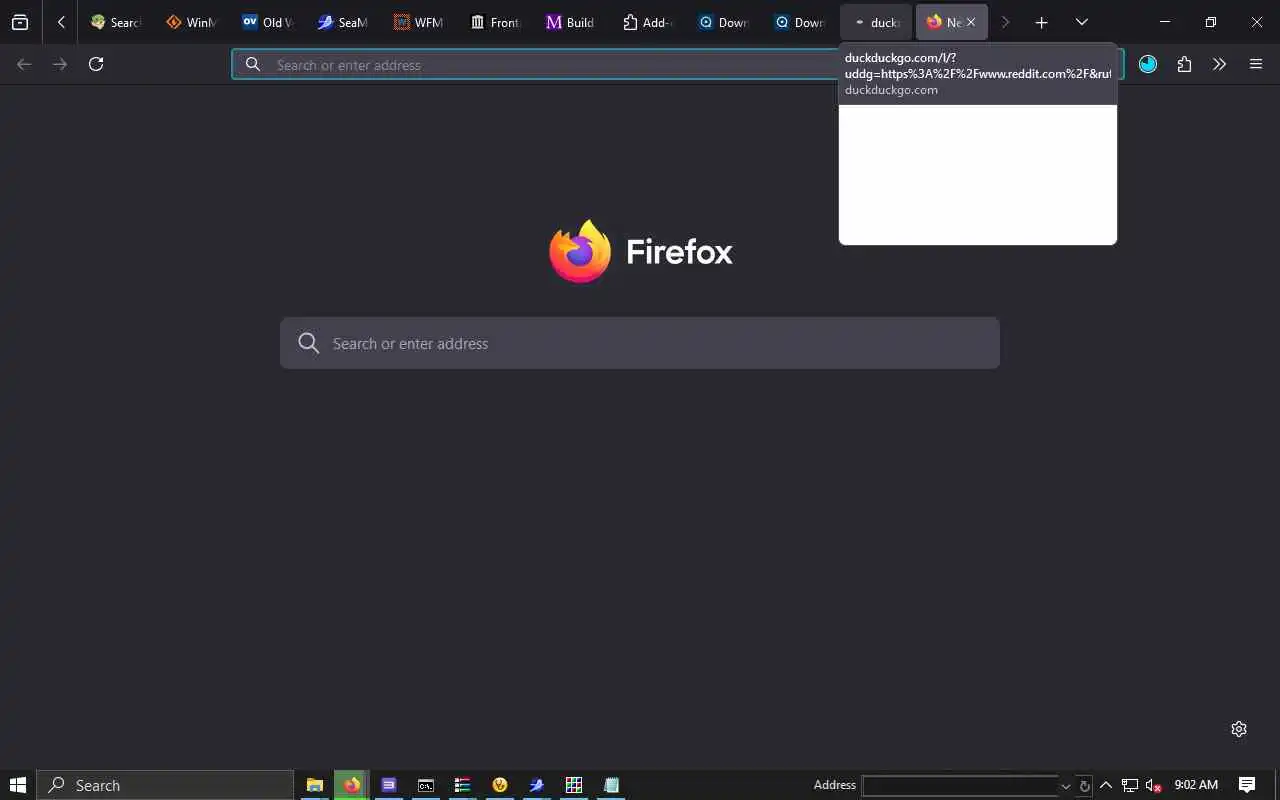Show hidden system tray icons
This screenshot has width=1280, height=800.
click(x=1106, y=785)
